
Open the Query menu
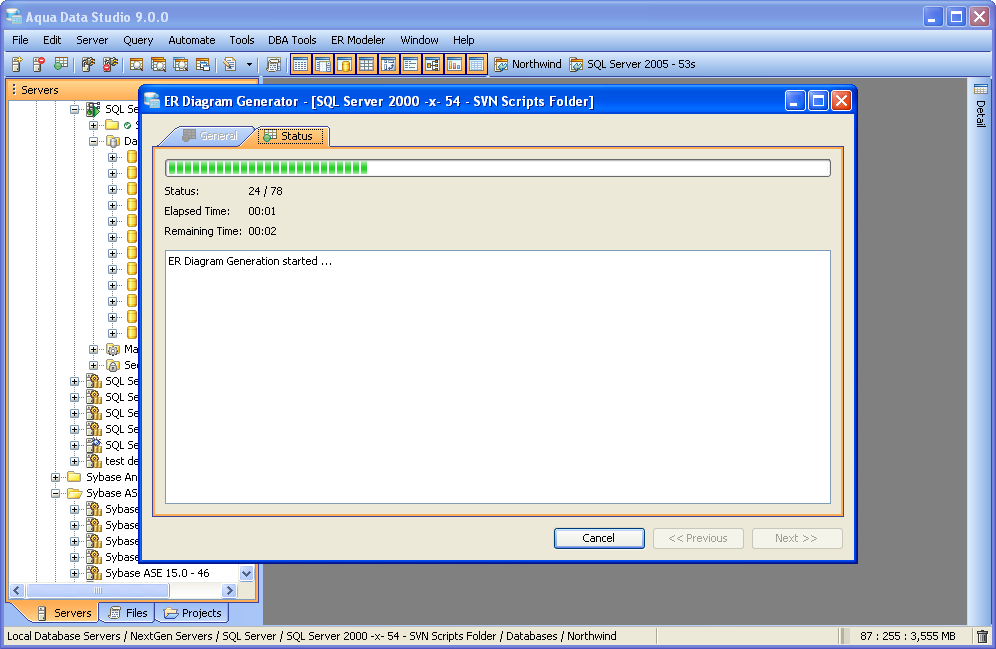click(138, 40)
